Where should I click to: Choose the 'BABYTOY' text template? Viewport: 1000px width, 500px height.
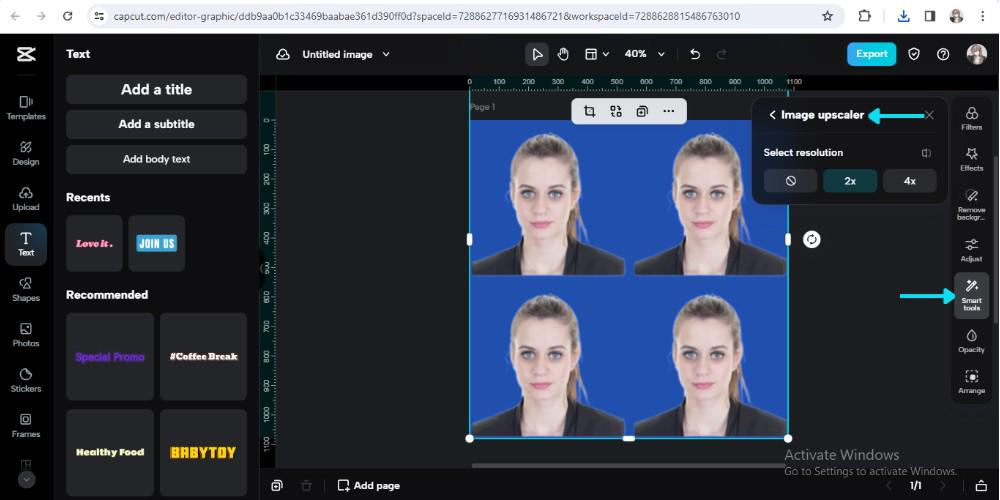pyautogui.click(x=203, y=453)
